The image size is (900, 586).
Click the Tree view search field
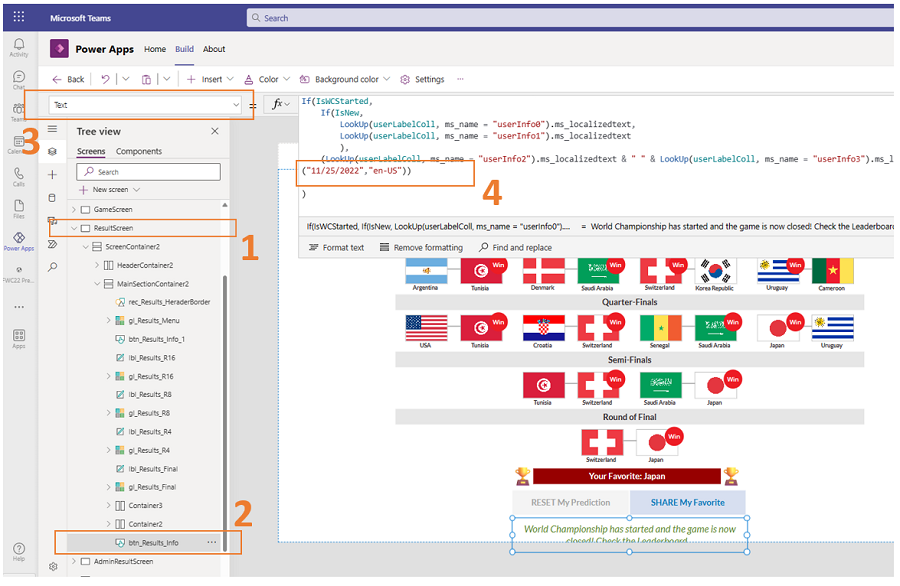click(x=148, y=172)
